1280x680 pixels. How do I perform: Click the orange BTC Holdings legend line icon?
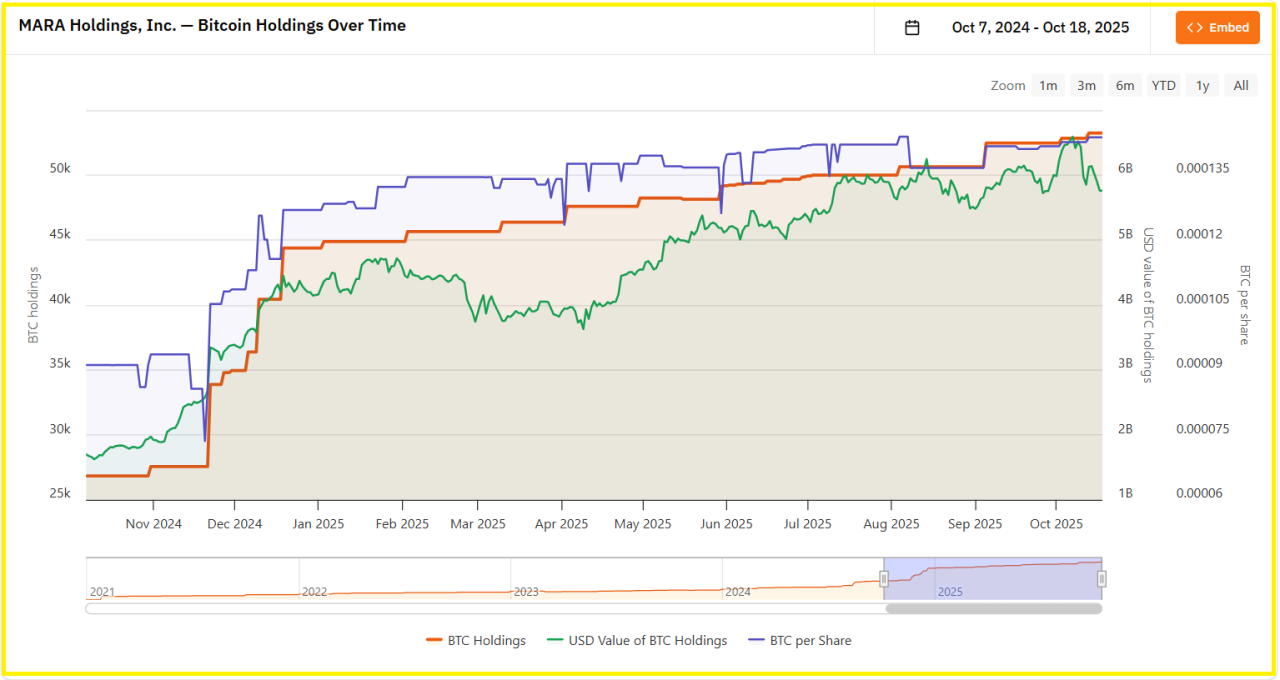434,641
